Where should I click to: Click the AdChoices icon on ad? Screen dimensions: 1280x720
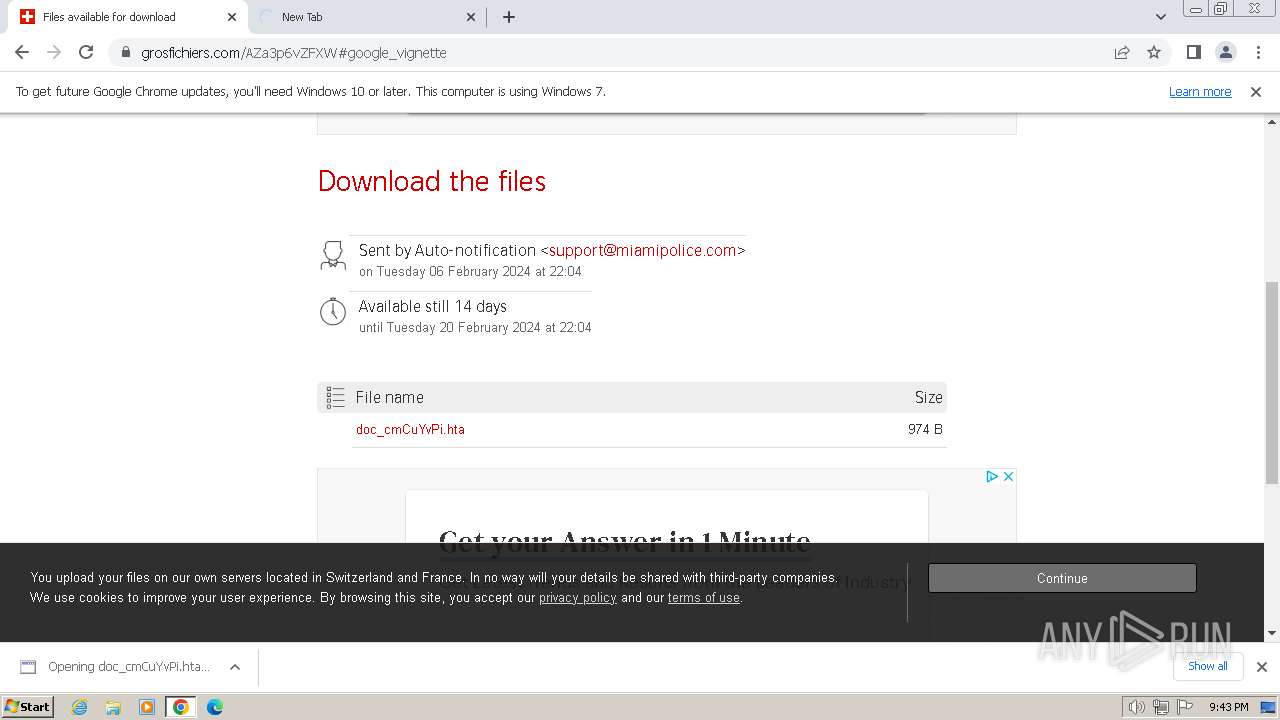click(992, 476)
